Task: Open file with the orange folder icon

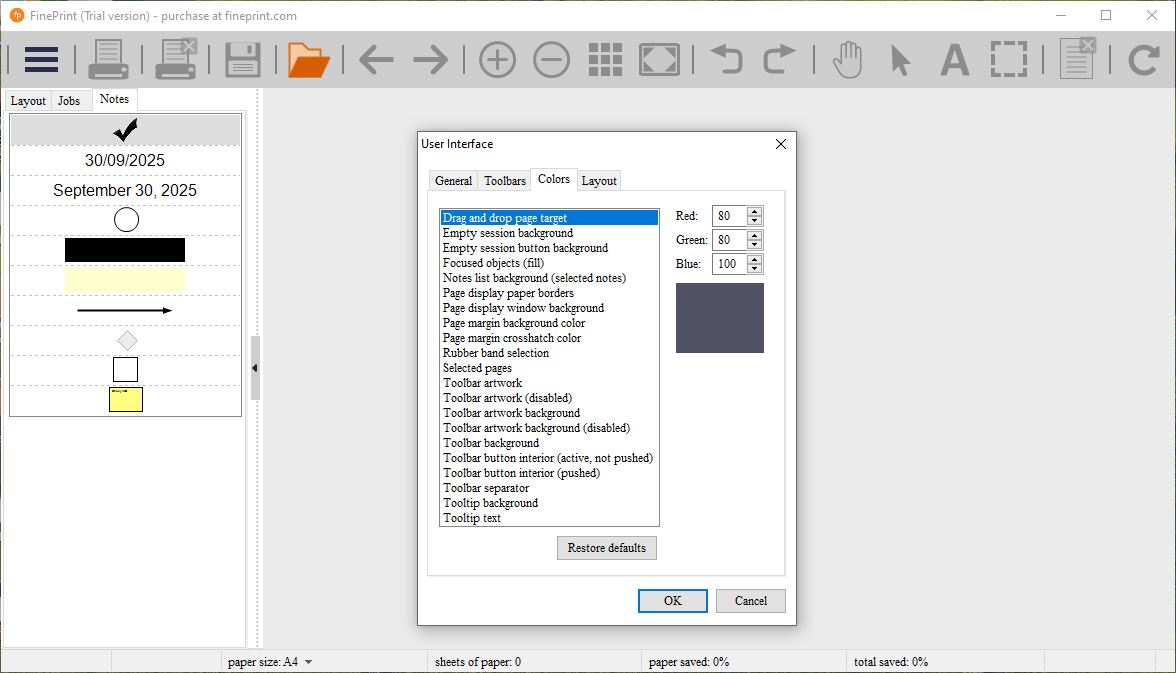Action: (309, 60)
